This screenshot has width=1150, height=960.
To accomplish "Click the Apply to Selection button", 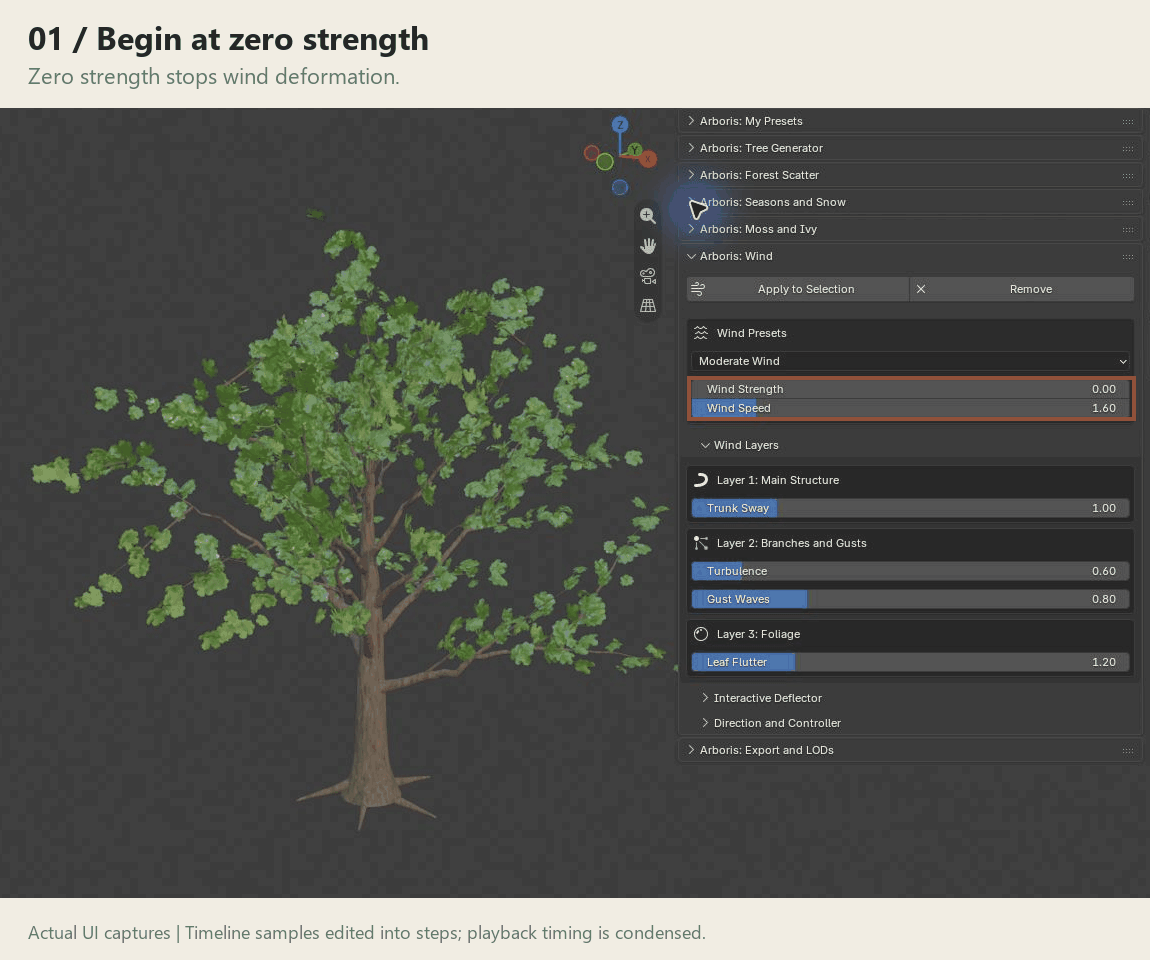I will pos(798,289).
